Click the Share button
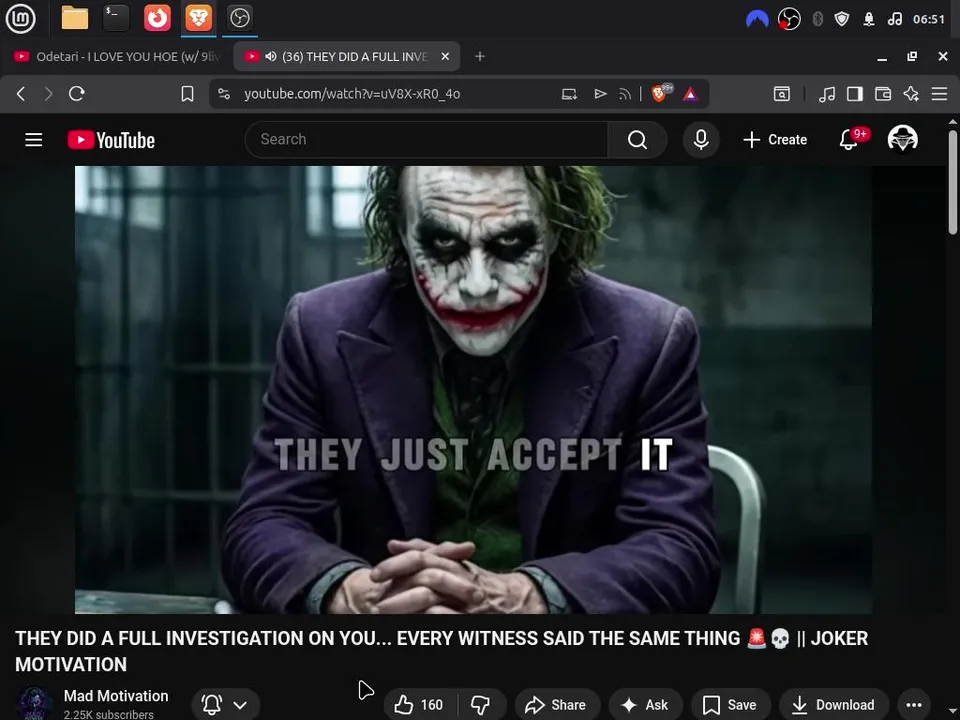This screenshot has width=960, height=720. pyautogui.click(x=557, y=705)
